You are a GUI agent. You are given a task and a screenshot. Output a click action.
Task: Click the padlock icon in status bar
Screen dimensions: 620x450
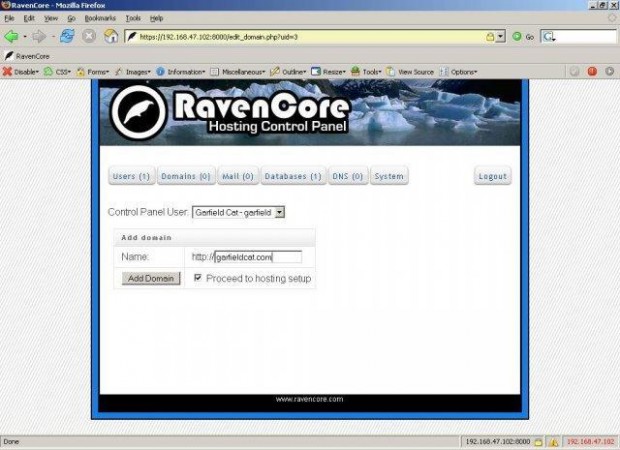[538, 441]
